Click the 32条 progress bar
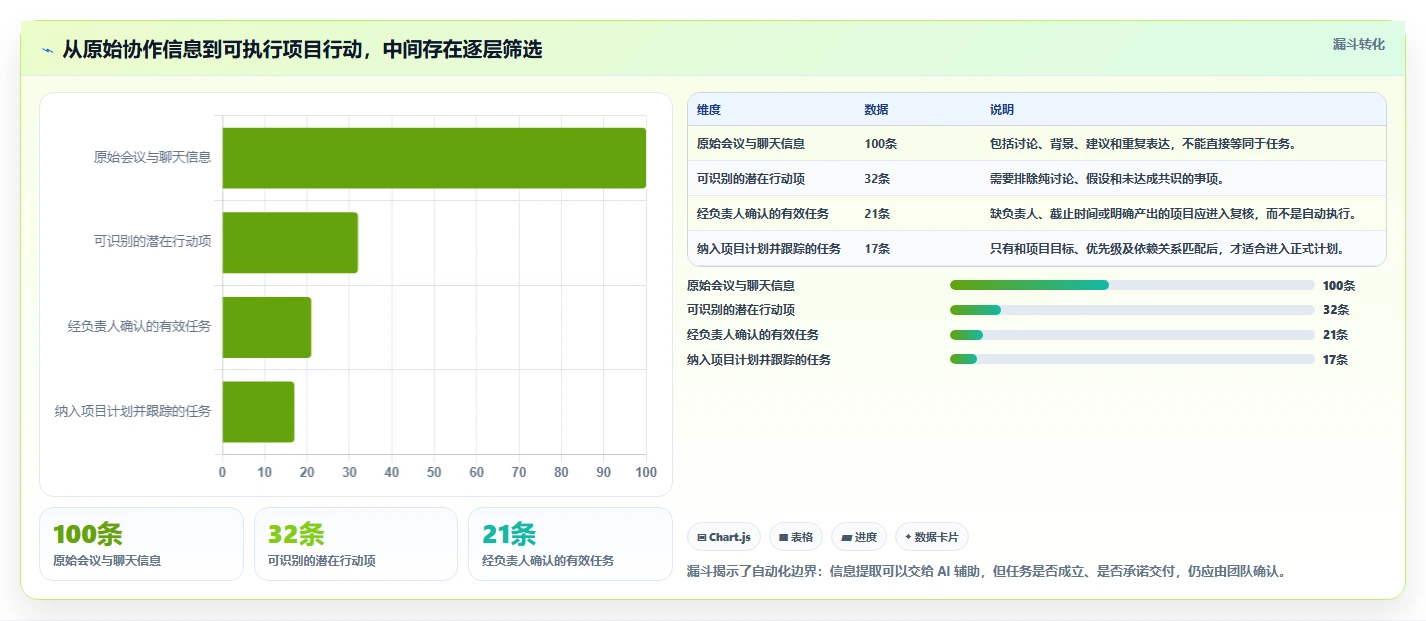The image size is (1426, 621). (1132, 310)
